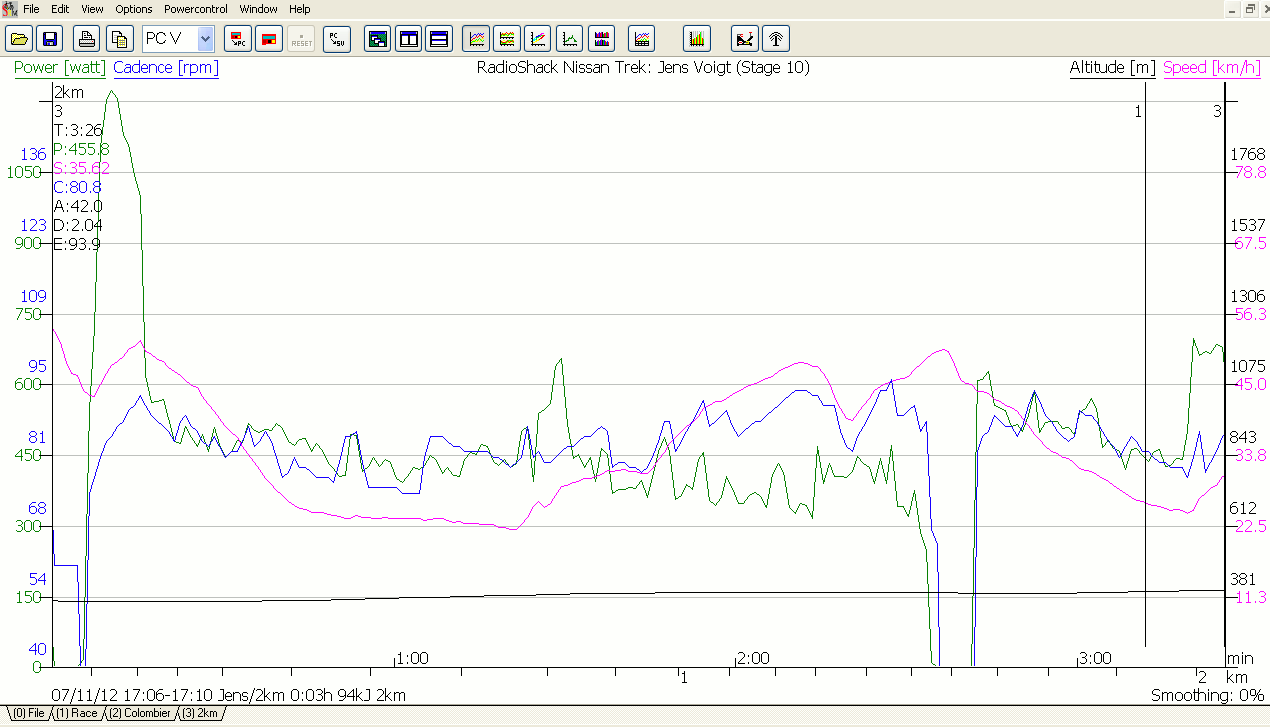Viewport: 1270px width, 727px height.
Task: Click the tile windows vertically icon
Action: point(408,39)
